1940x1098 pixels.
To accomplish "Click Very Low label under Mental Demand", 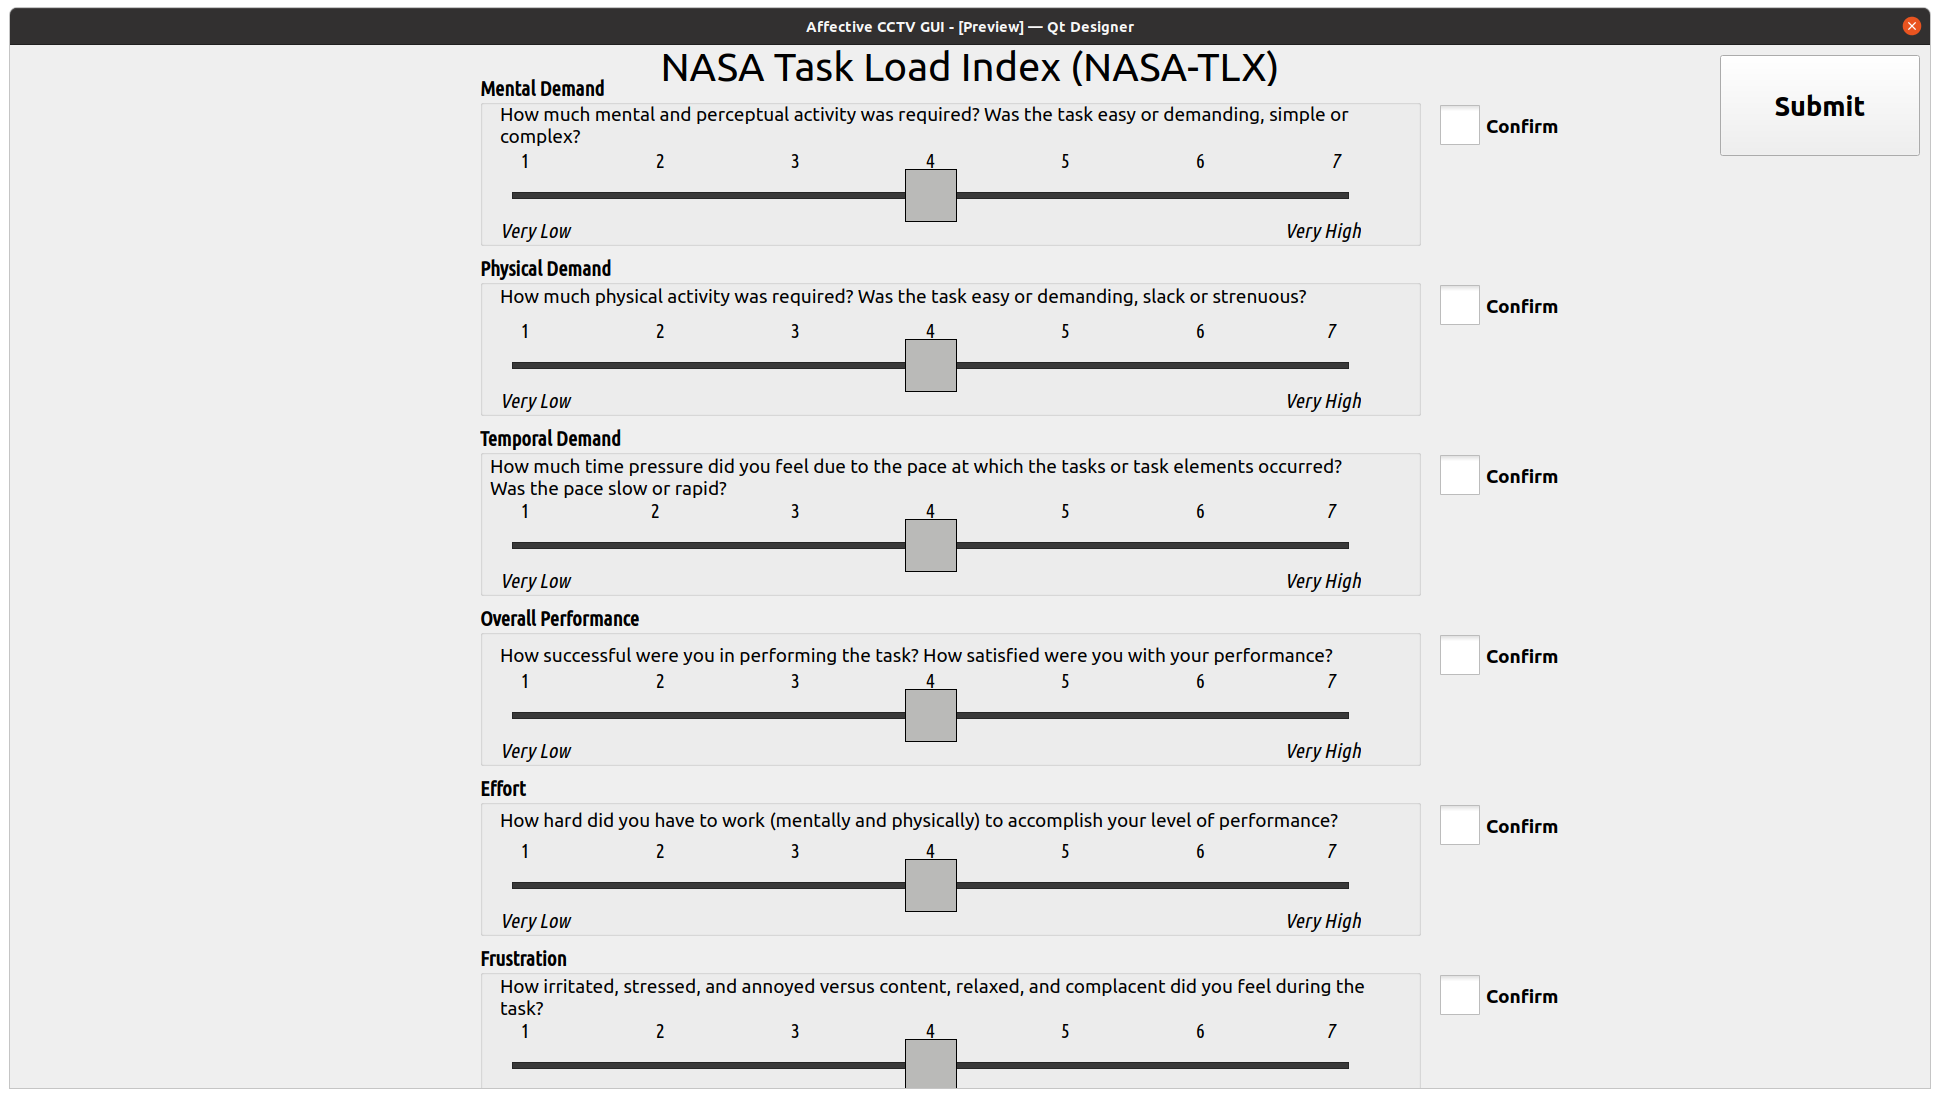I will click(x=536, y=231).
